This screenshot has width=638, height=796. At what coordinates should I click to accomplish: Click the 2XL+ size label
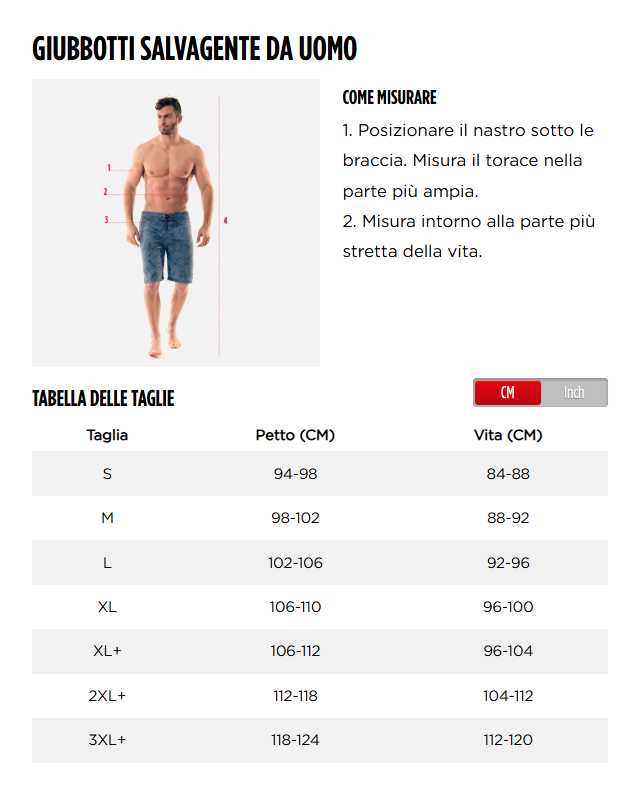(x=107, y=695)
